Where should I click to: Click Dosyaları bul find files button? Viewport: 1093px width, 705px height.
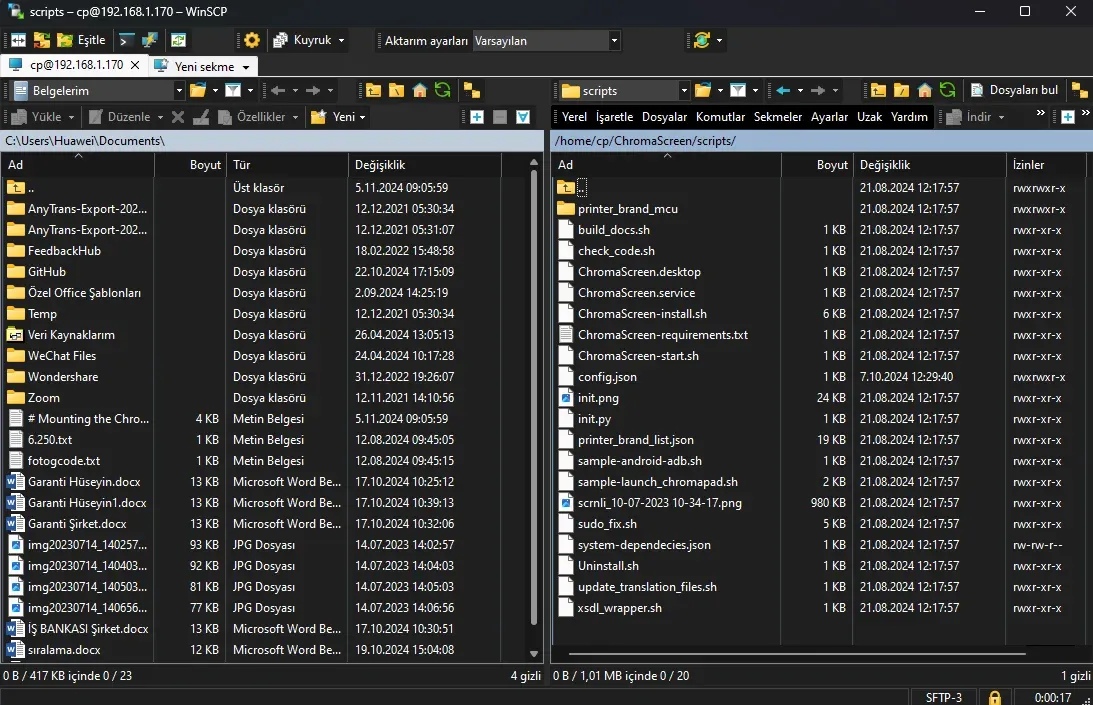[1015, 90]
